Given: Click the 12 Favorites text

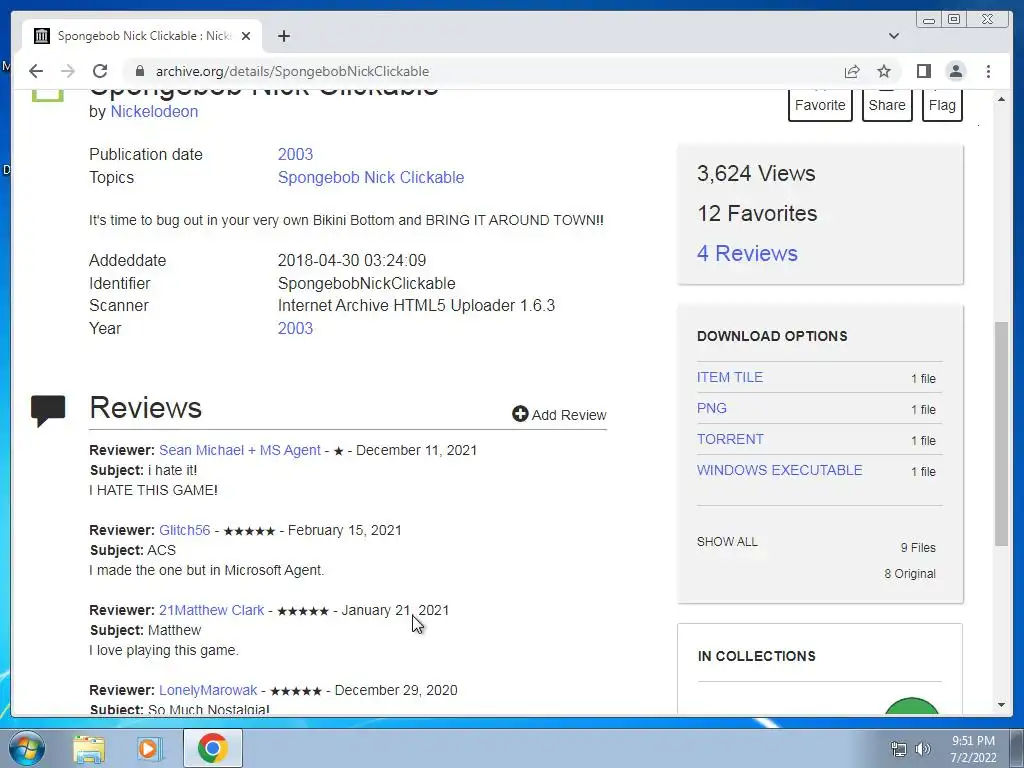Looking at the screenshot, I should click(x=757, y=214).
